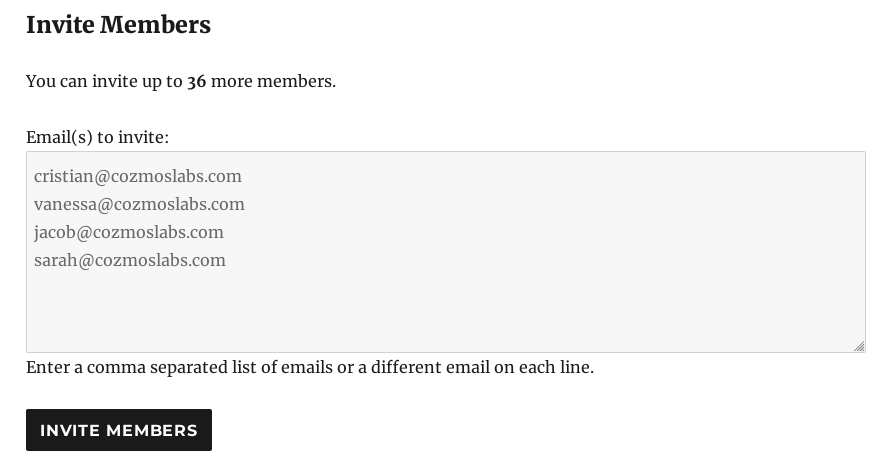Click the cristian@cozmoslabs.com placeholder line
The width and height of the screenshot is (890, 473).
tap(138, 177)
